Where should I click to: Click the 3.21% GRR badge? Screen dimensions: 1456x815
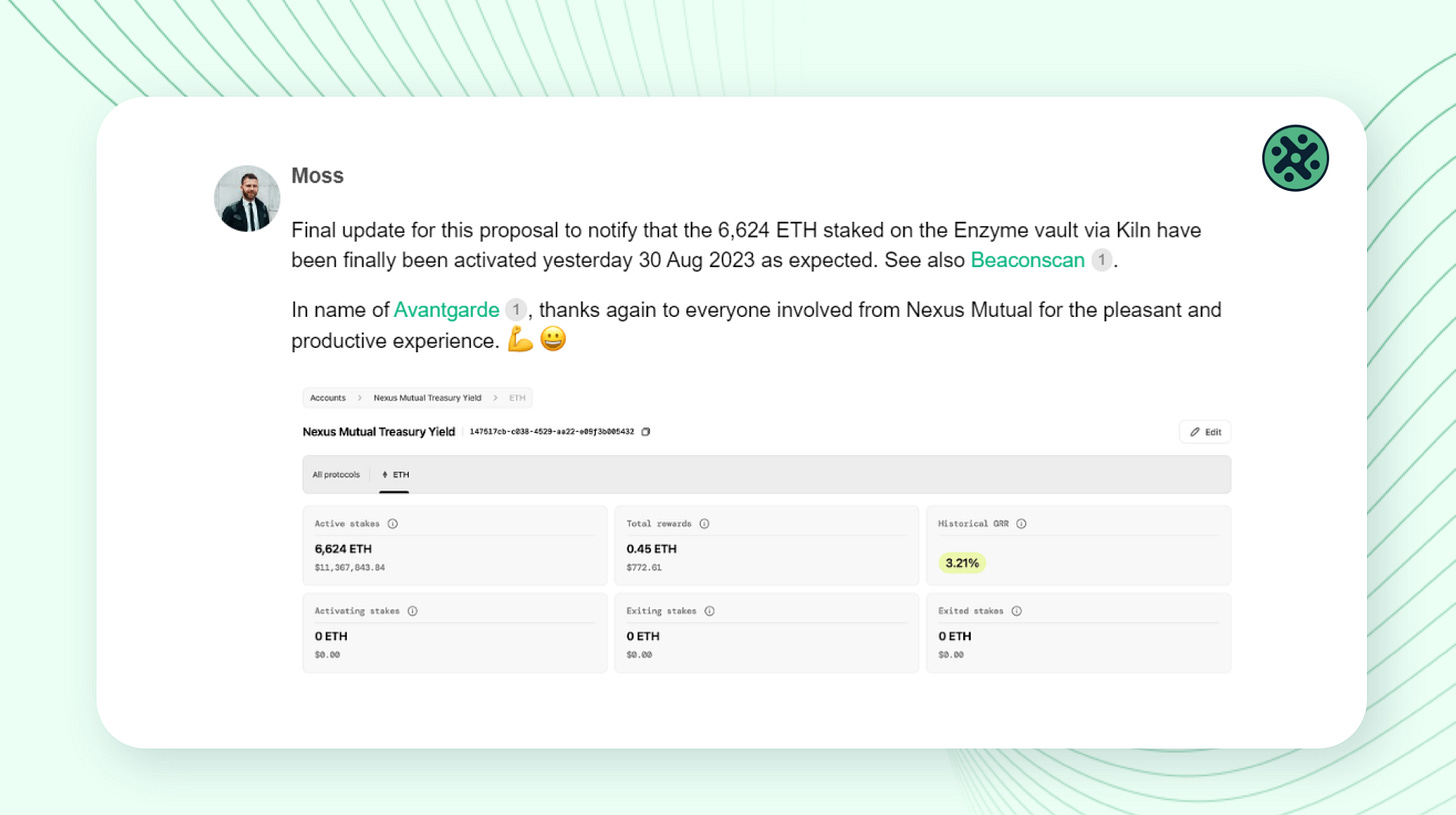(x=962, y=563)
